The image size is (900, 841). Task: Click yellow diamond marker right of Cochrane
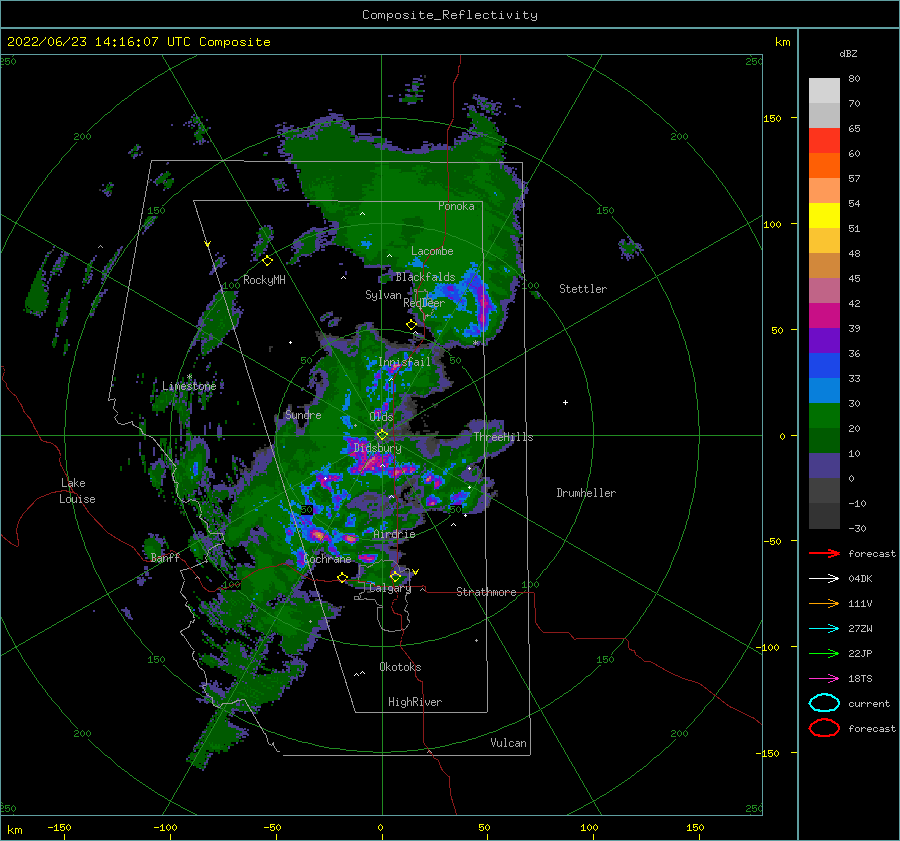pos(343,577)
